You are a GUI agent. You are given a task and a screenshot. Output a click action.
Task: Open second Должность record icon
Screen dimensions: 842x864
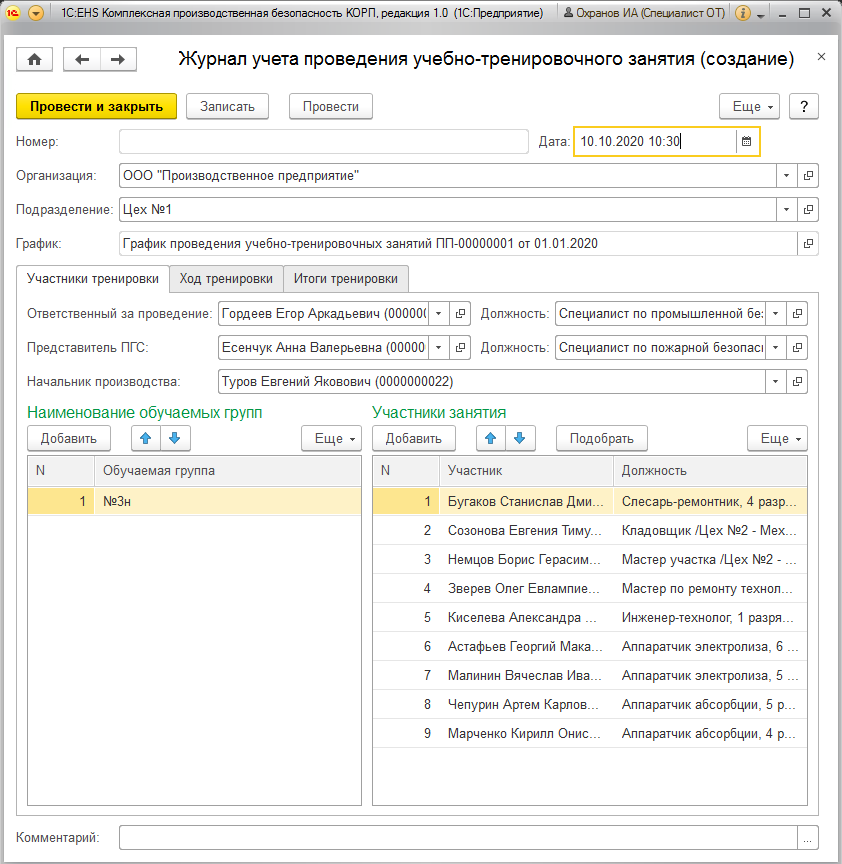coord(797,348)
